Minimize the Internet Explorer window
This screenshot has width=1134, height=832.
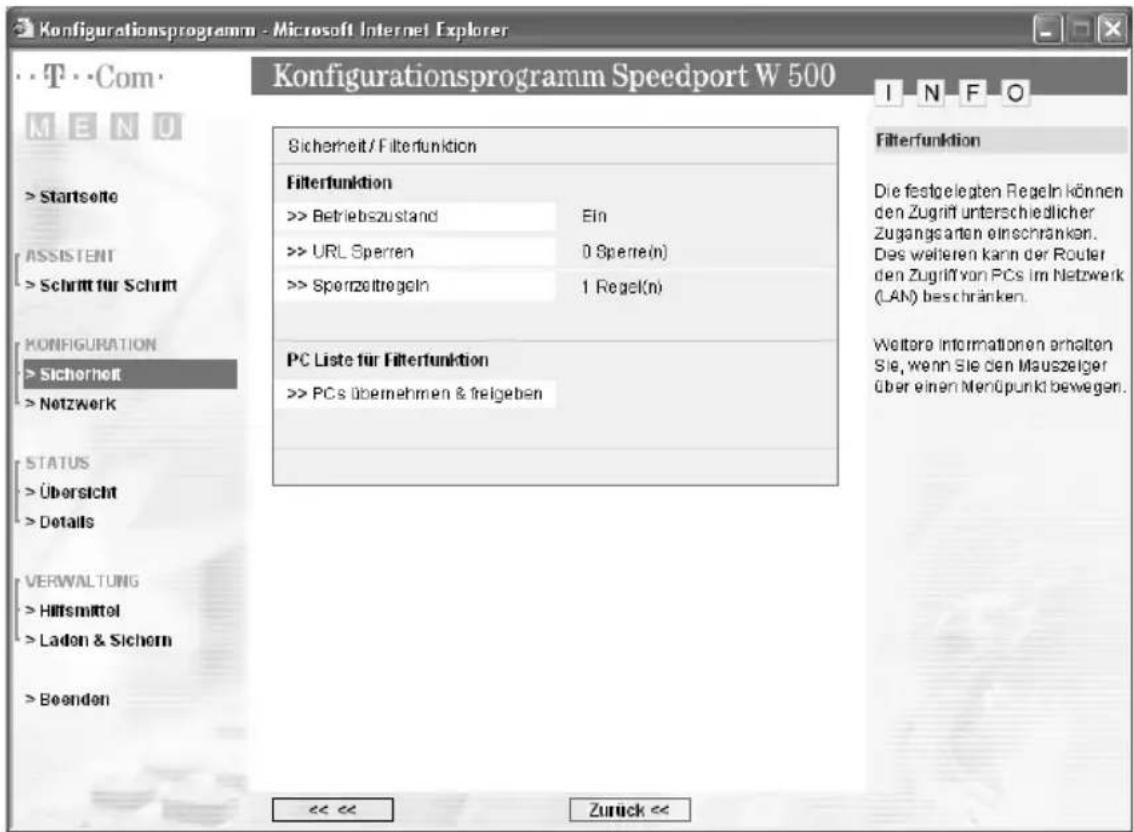pos(1048,30)
